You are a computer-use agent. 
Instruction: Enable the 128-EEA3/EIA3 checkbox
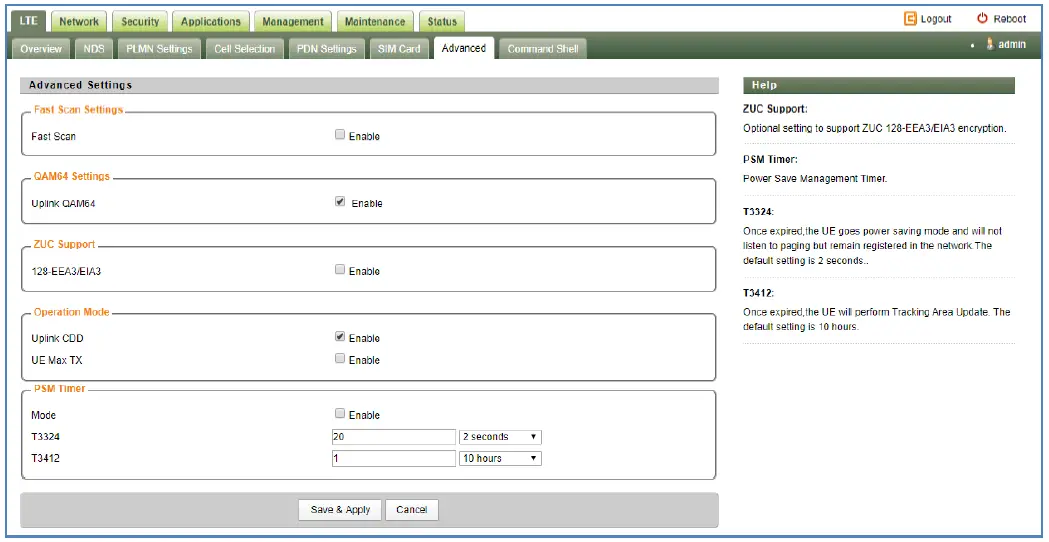tap(340, 270)
